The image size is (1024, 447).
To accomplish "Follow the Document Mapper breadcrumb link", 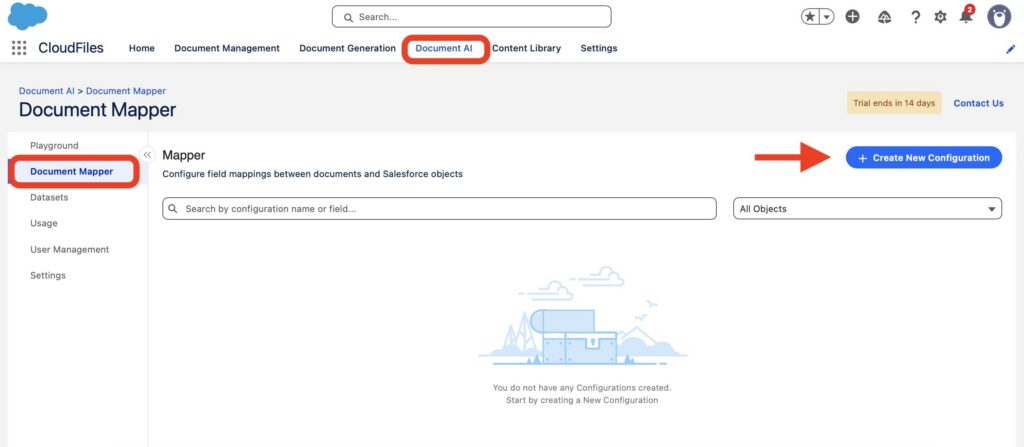I will click(126, 91).
